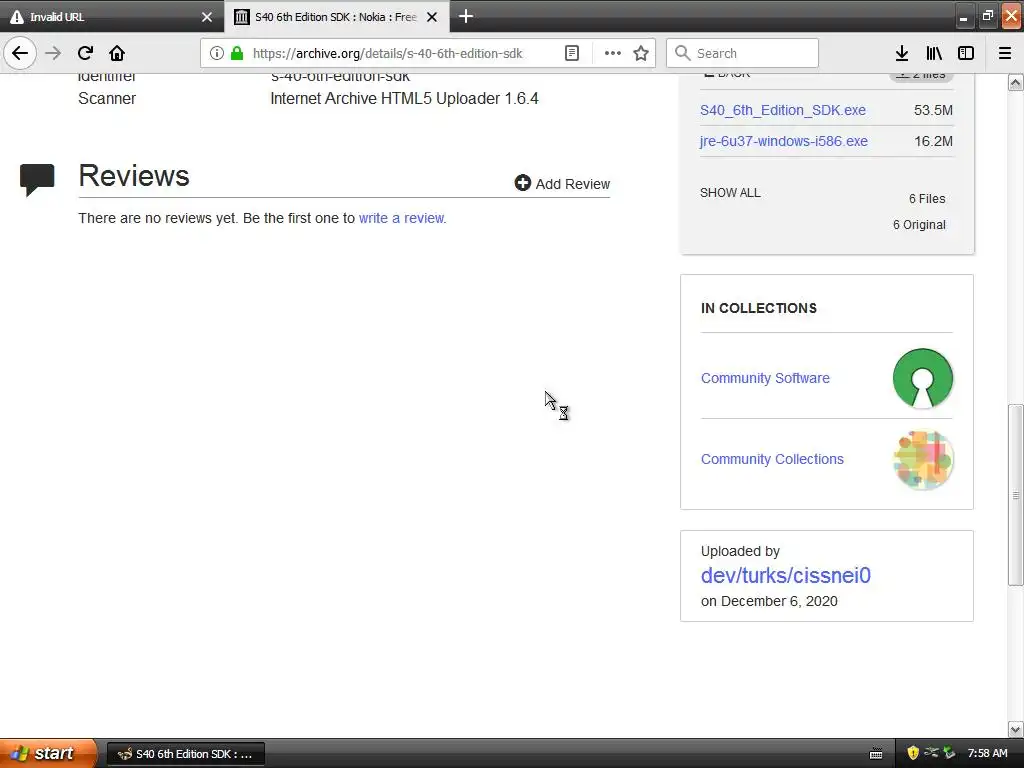Click the IN COLLECTIONS heading
This screenshot has width=1024, height=768.
coord(758,308)
